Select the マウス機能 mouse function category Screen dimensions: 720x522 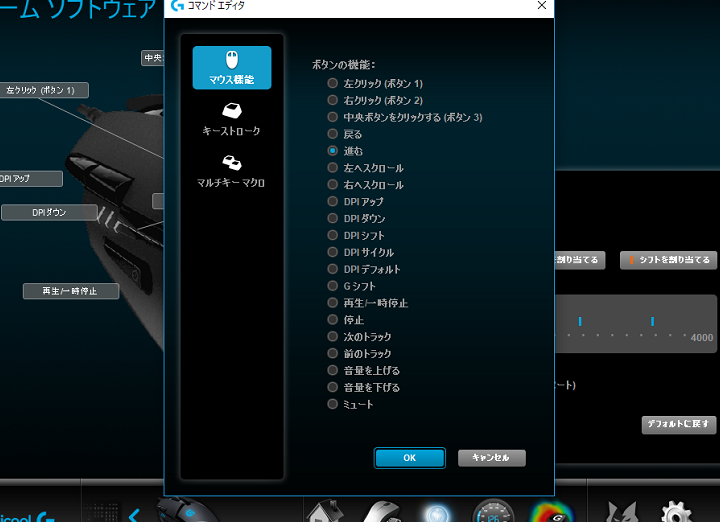coord(231,67)
